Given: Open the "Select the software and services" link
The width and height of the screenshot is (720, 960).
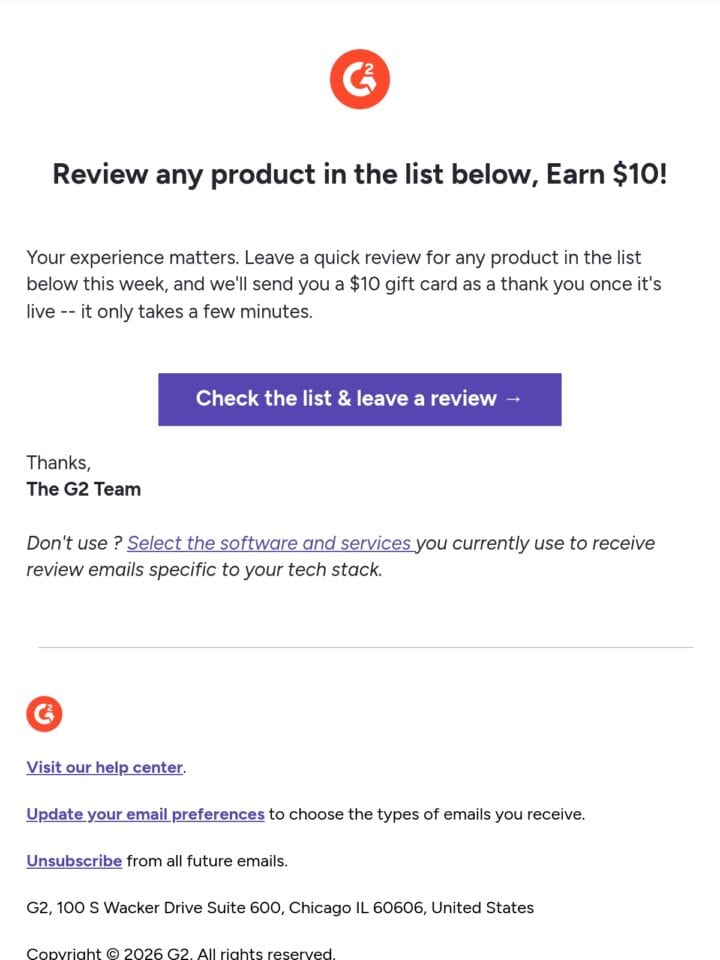Looking at the screenshot, I should 271,543.
